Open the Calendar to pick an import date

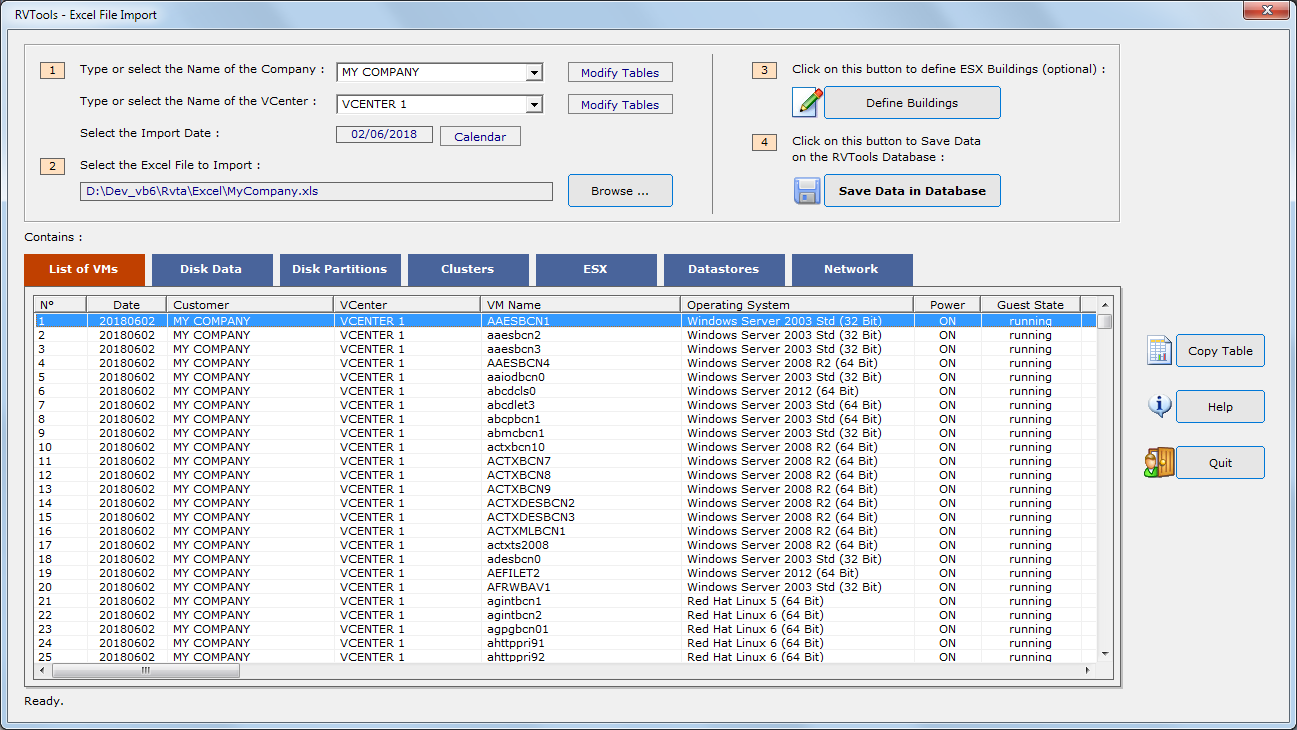click(479, 135)
